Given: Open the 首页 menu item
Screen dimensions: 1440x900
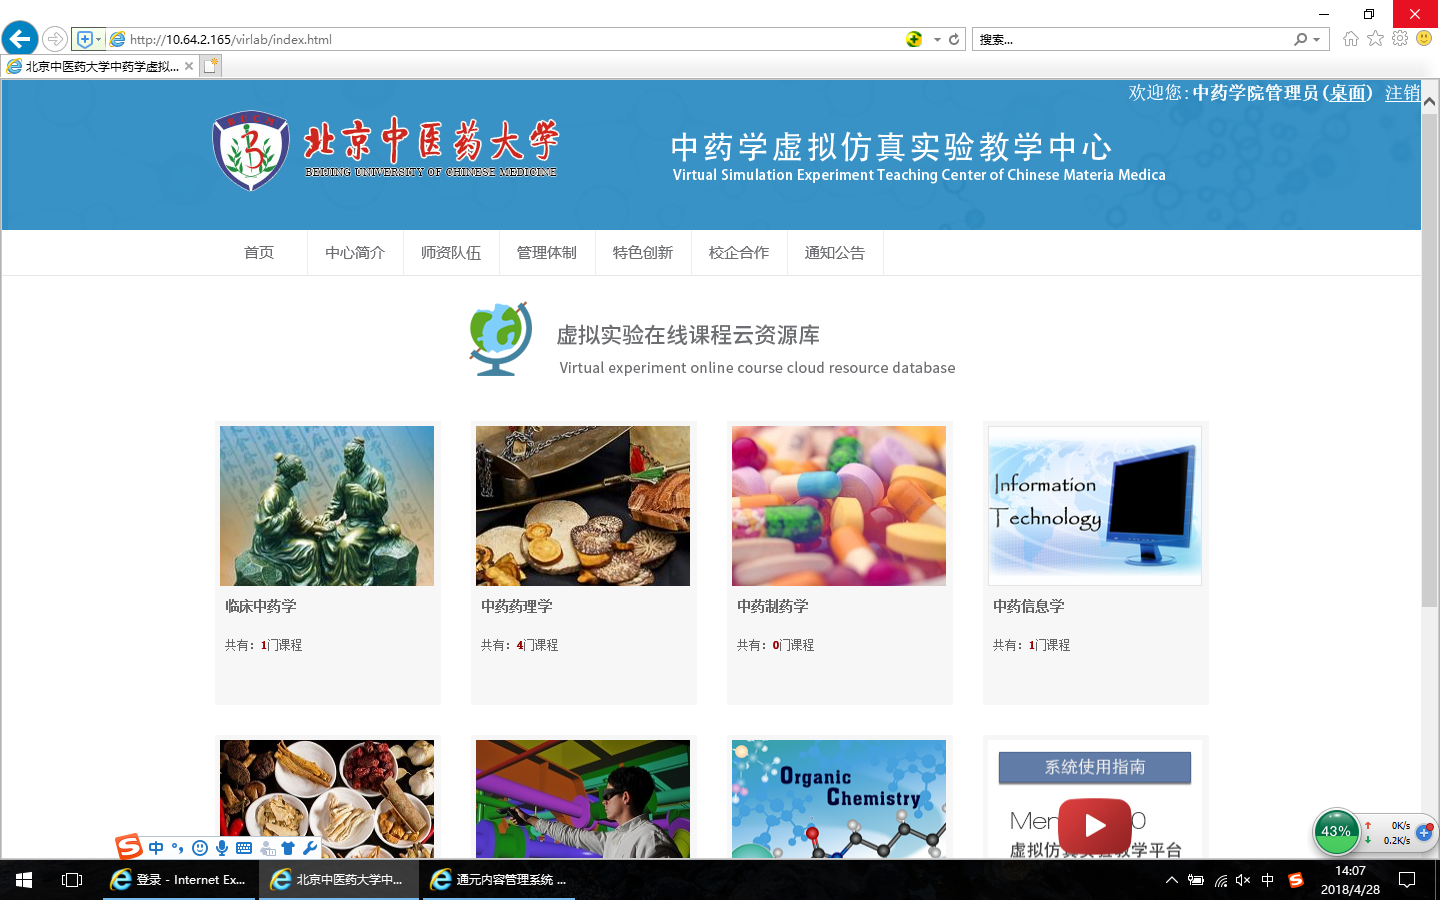Looking at the screenshot, I should 259,253.
